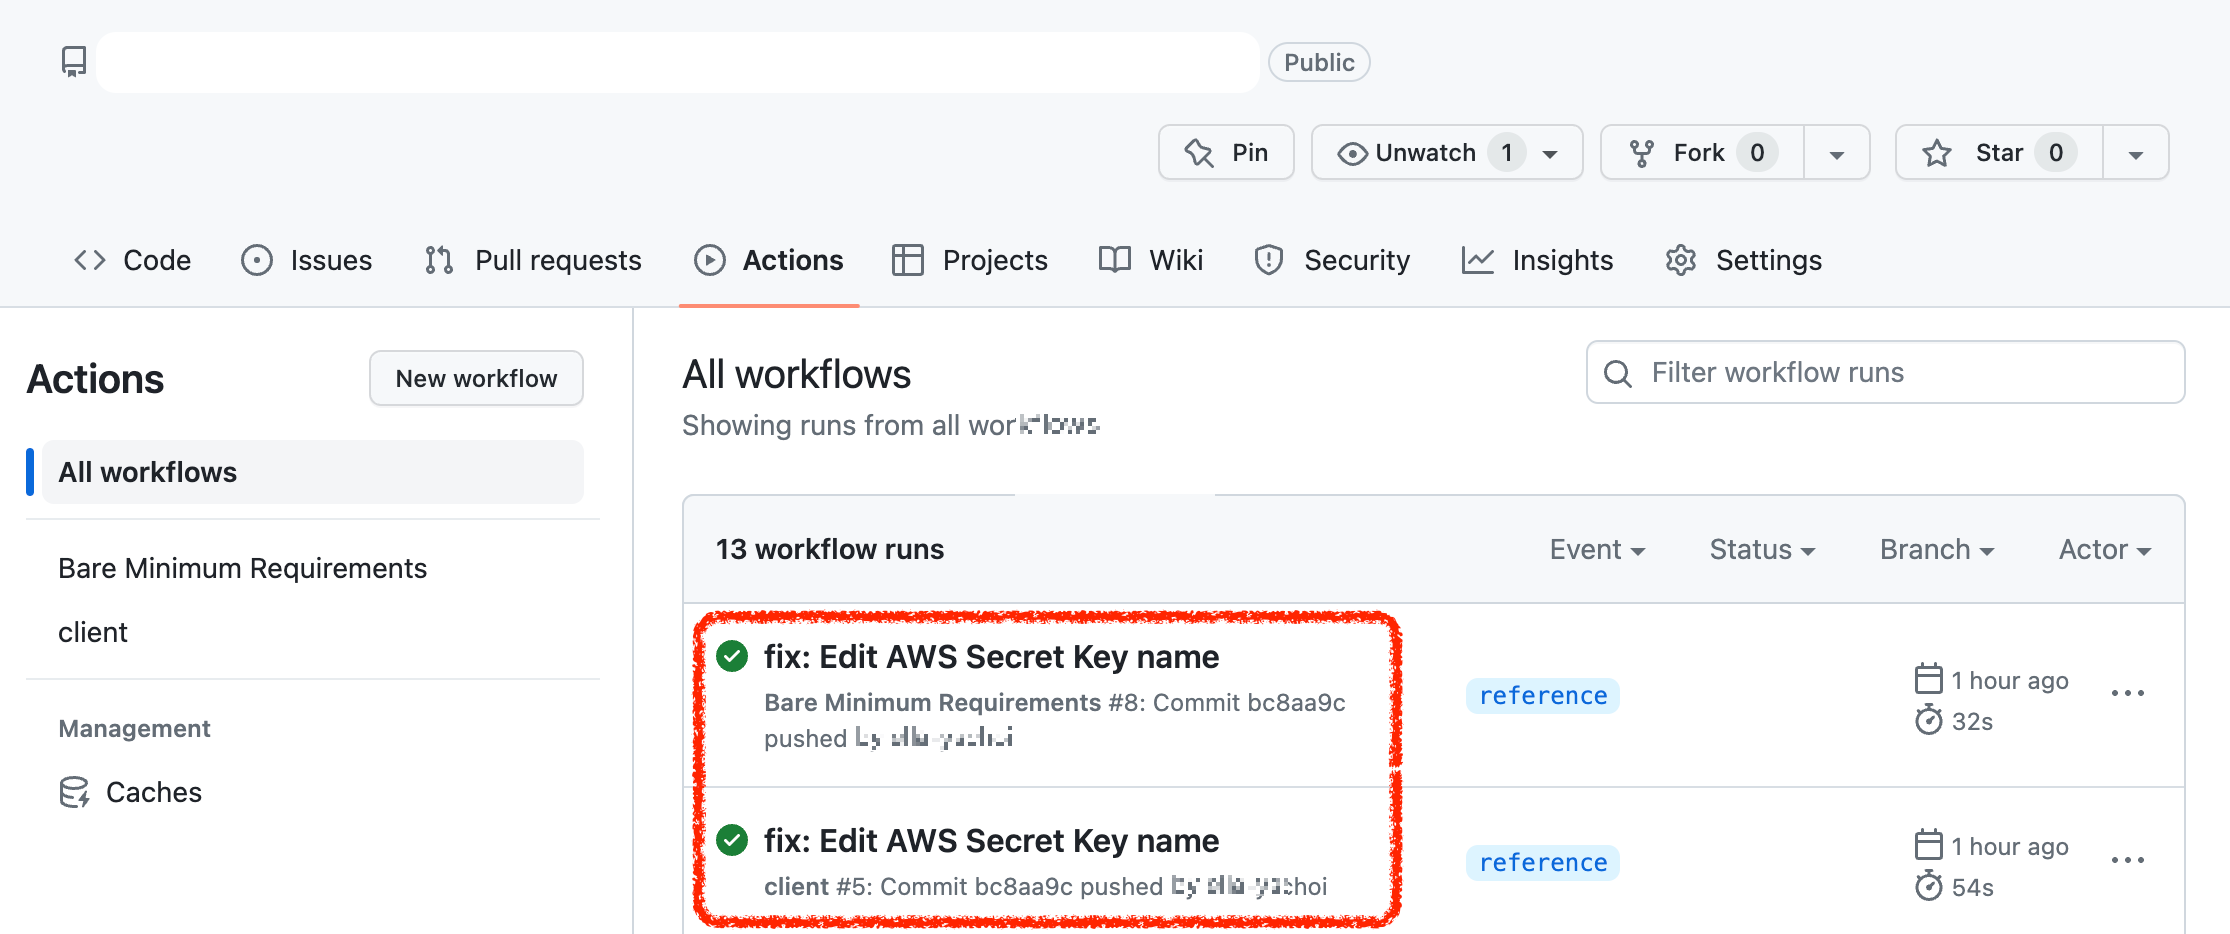Select the client workflow in sidebar
This screenshot has width=2230, height=934.
[93, 632]
